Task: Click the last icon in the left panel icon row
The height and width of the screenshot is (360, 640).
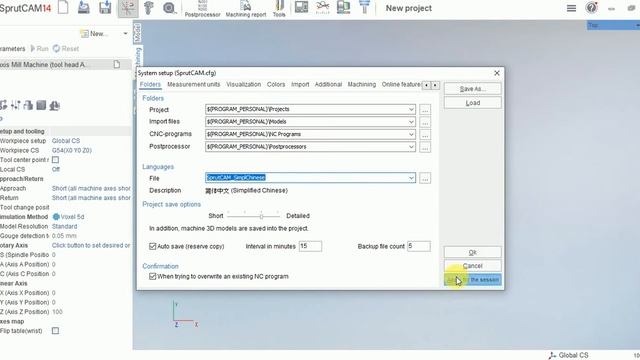Action: coord(55,105)
